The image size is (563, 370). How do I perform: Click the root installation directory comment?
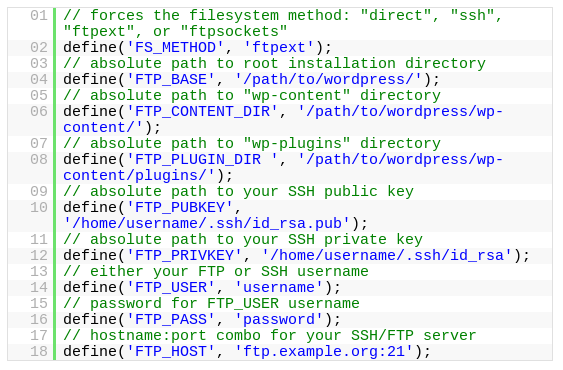click(x=274, y=64)
